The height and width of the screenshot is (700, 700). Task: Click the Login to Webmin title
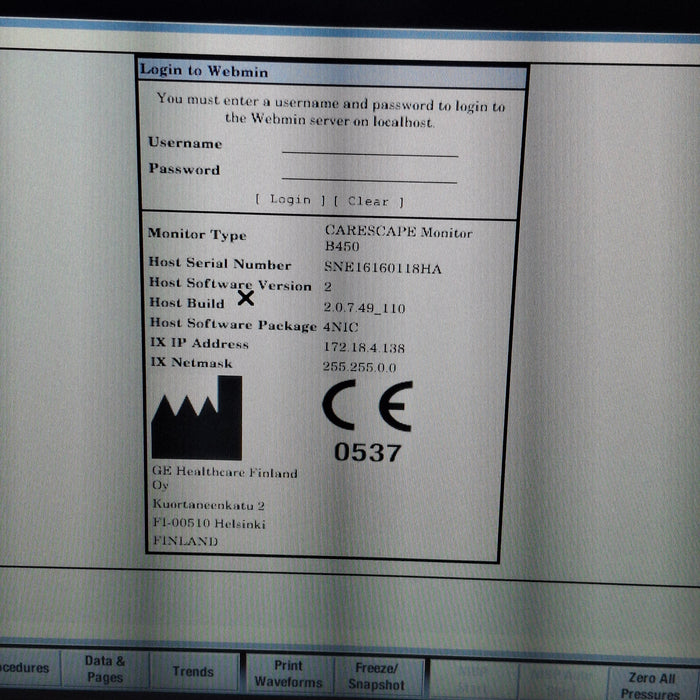(204, 71)
